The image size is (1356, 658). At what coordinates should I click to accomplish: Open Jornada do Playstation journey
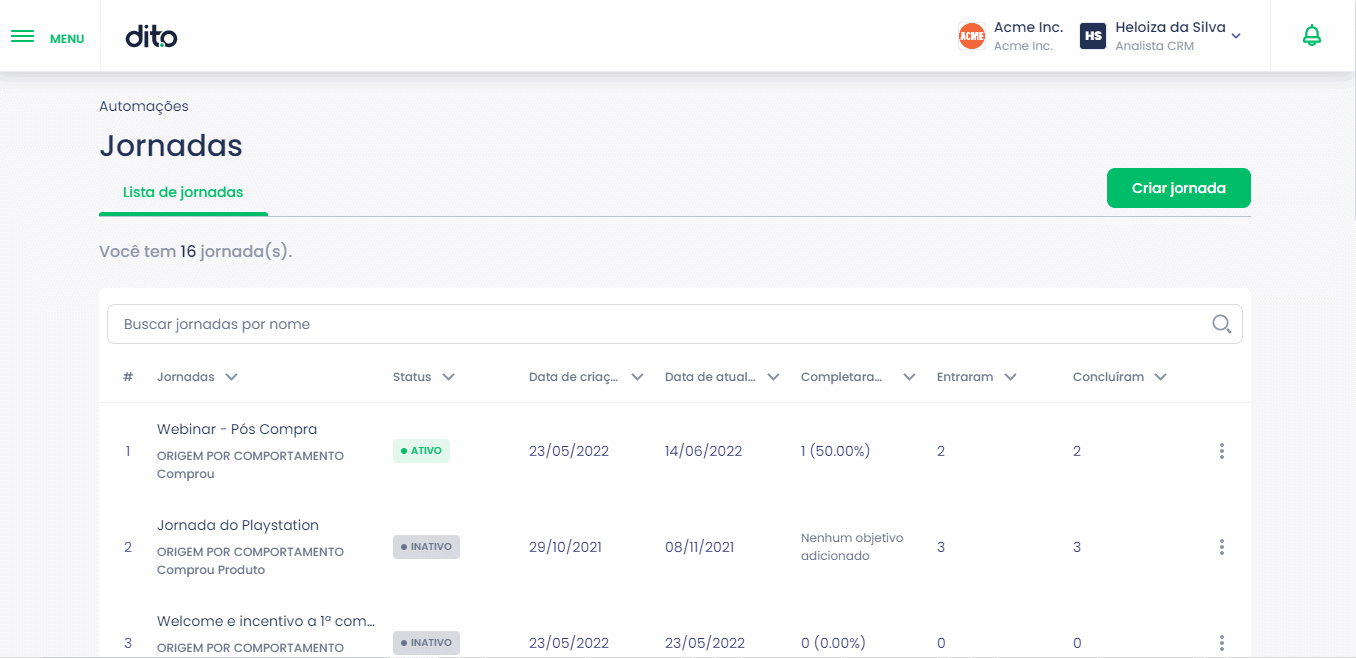238,525
